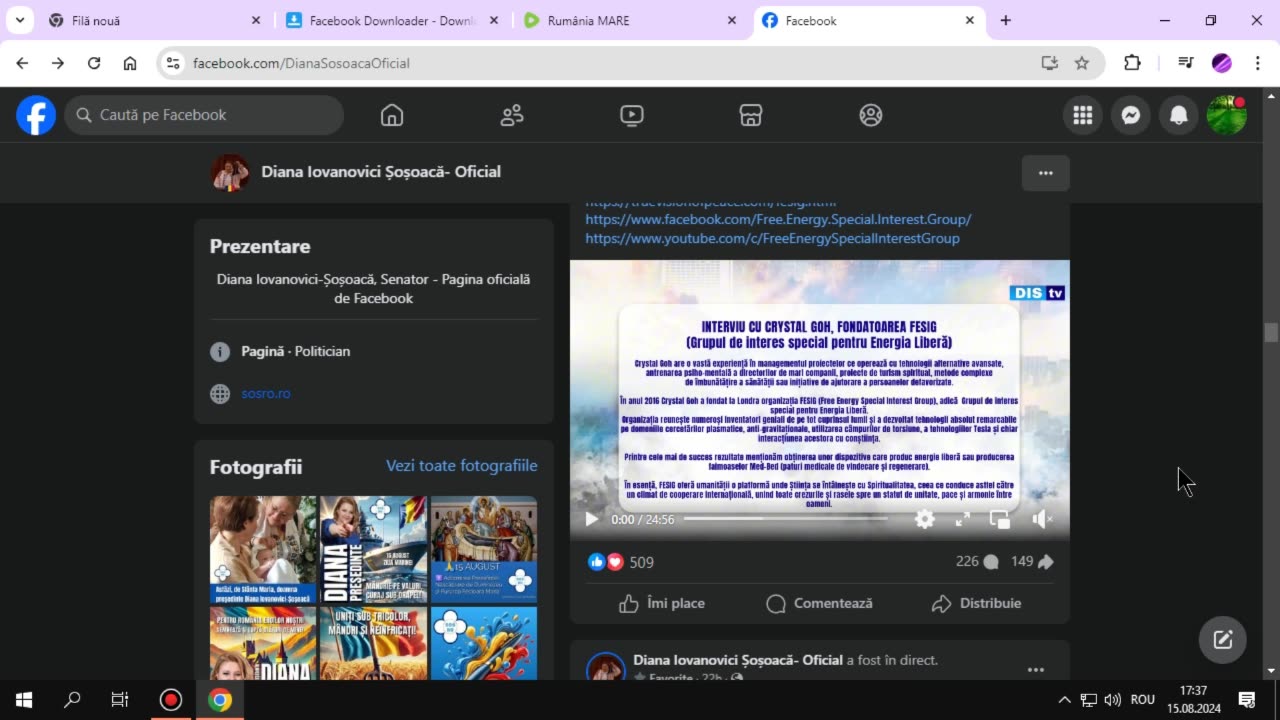Open Chrome three-dot menu
1280x720 pixels.
(x=1257, y=63)
